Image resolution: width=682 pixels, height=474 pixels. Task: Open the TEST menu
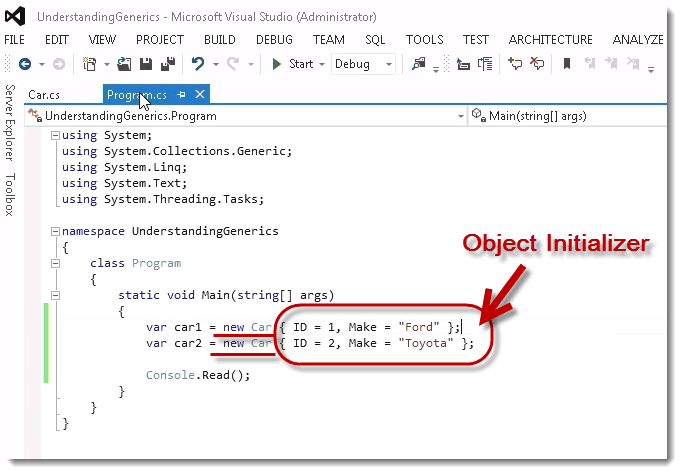click(475, 40)
